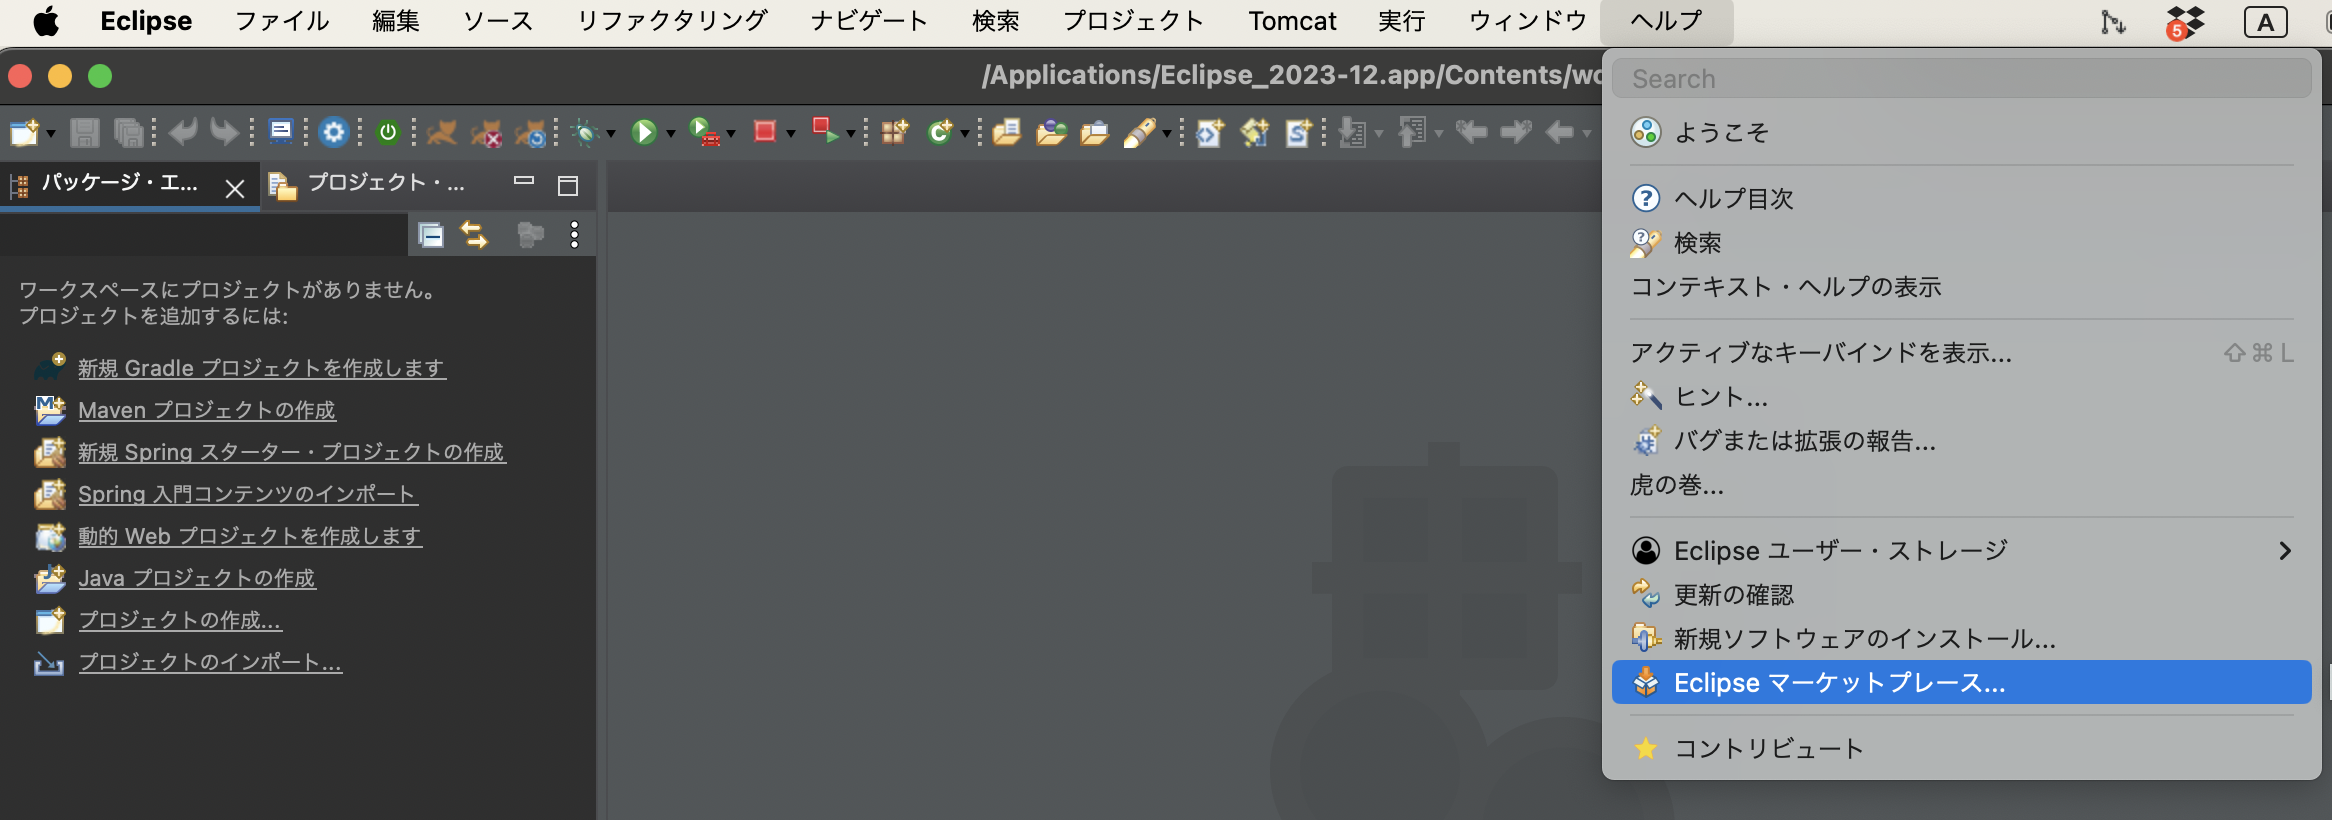
Task: Open the ファイル menu
Action: pyautogui.click(x=282, y=21)
